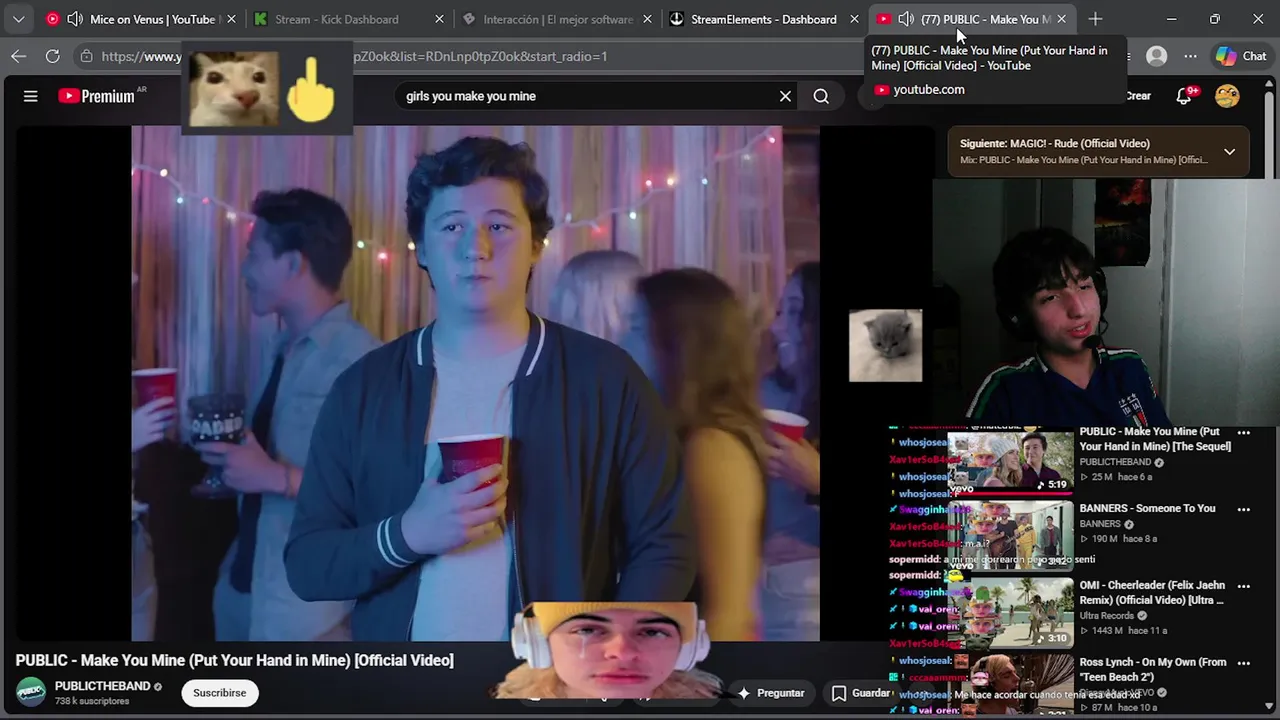Switch to Interacción El mejor software tab
1280x720 pixels.
pyautogui.click(x=558, y=19)
